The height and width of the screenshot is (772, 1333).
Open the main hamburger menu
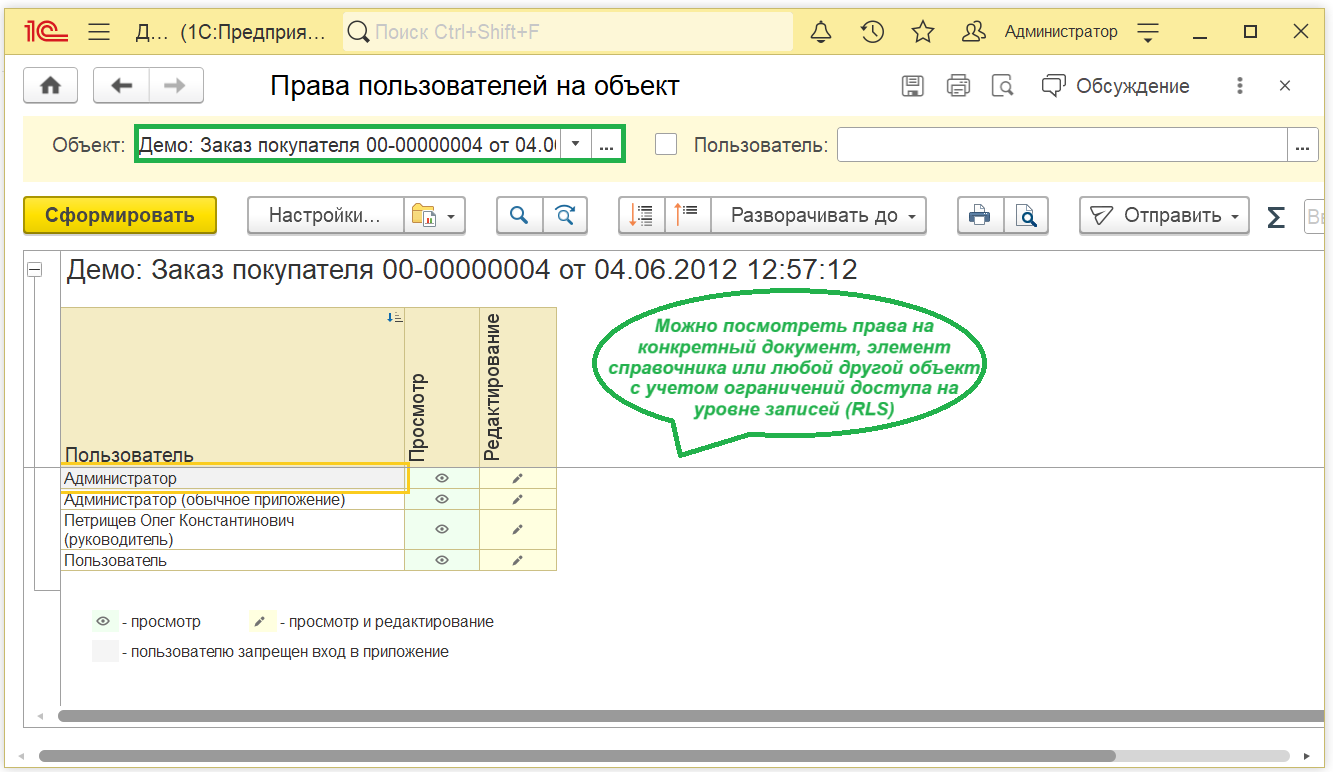(x=99, y=32)
